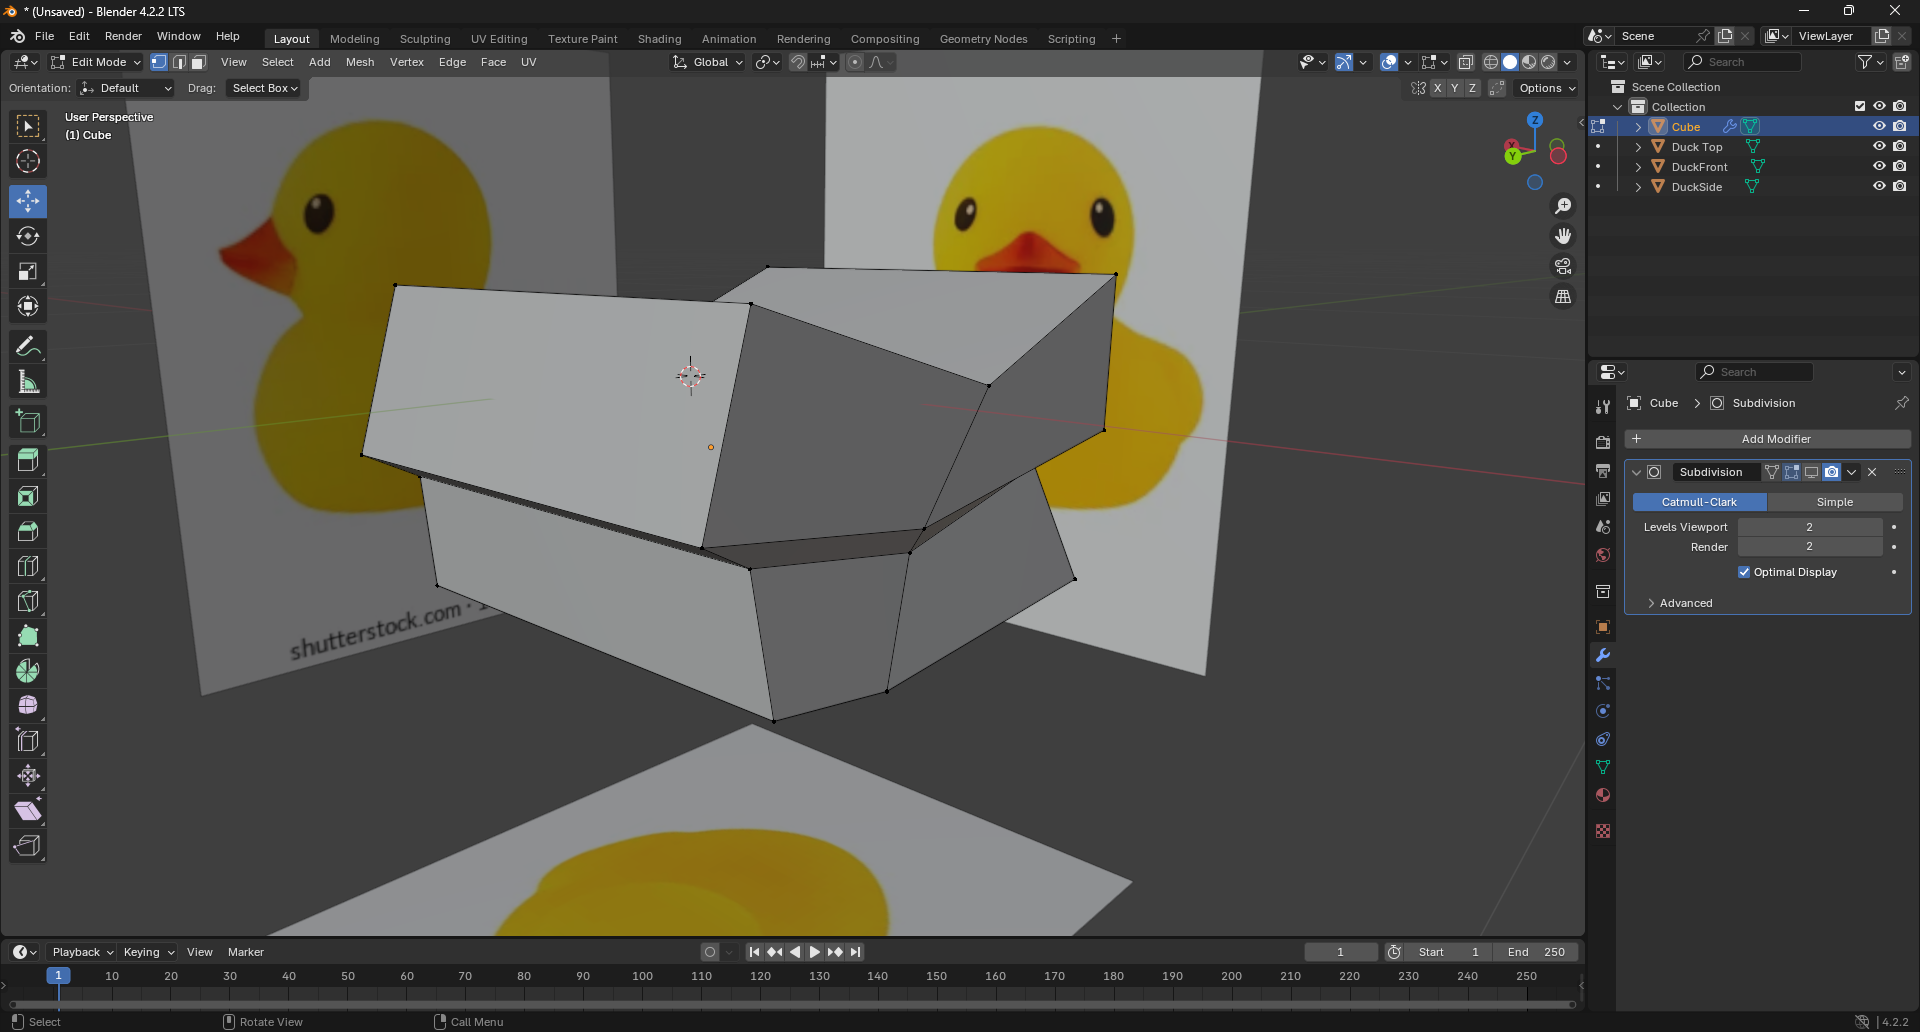Select the Measure tool
This screenshot has width=1920, height=1032.
tap(28, 382)
